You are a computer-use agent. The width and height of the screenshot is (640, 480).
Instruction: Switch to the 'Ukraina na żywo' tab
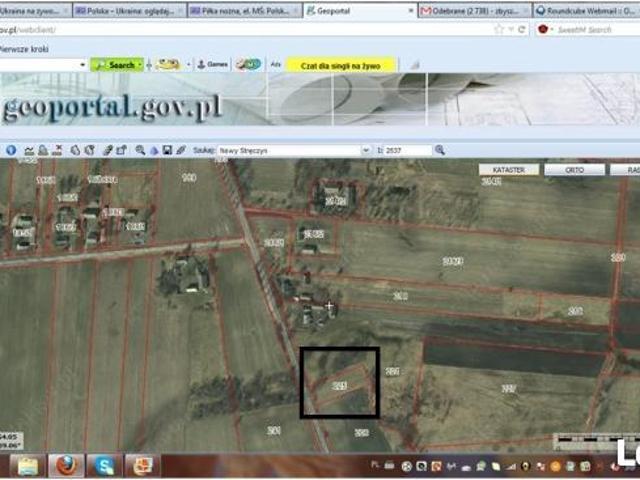(x=35, y=11)
